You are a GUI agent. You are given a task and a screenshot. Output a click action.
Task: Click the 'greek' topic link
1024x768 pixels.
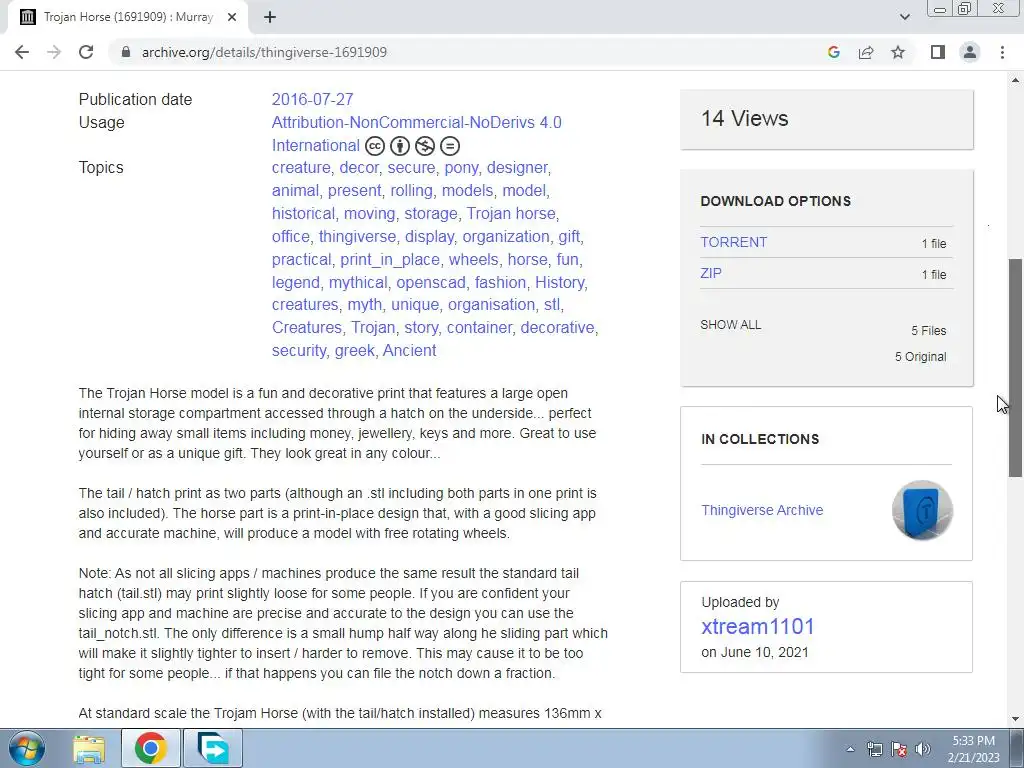point(354,350)
